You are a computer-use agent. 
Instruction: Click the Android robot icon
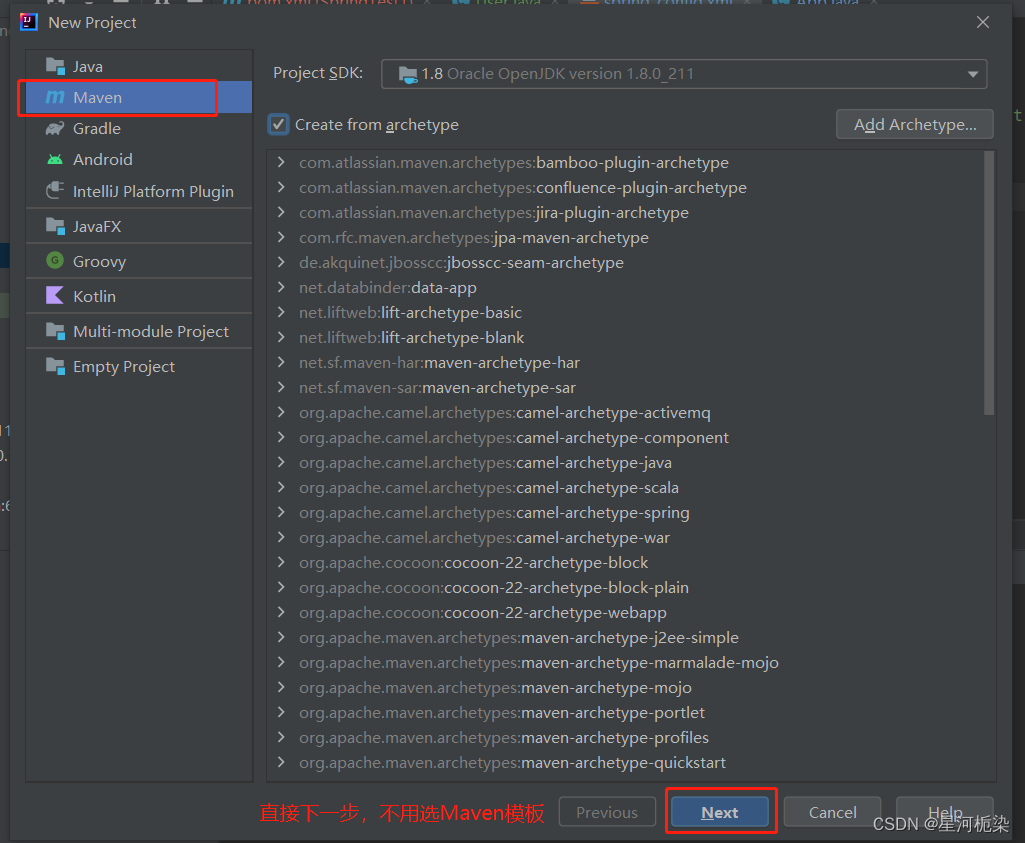pos(56,159)
